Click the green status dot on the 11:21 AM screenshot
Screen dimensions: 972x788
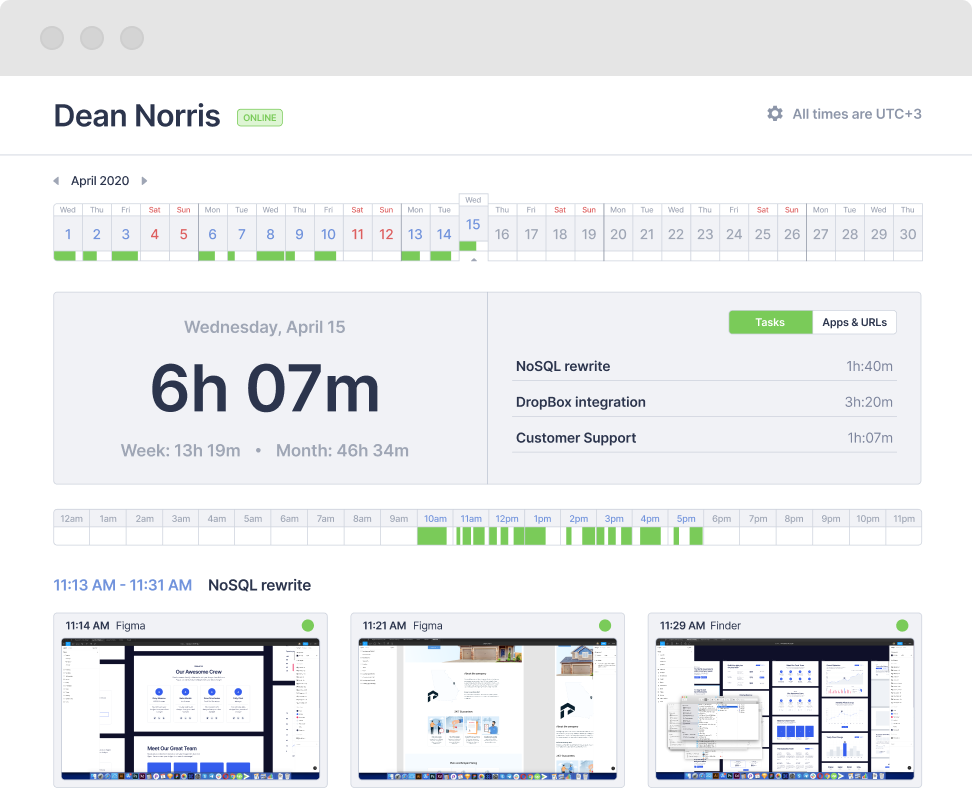[604, 624]
